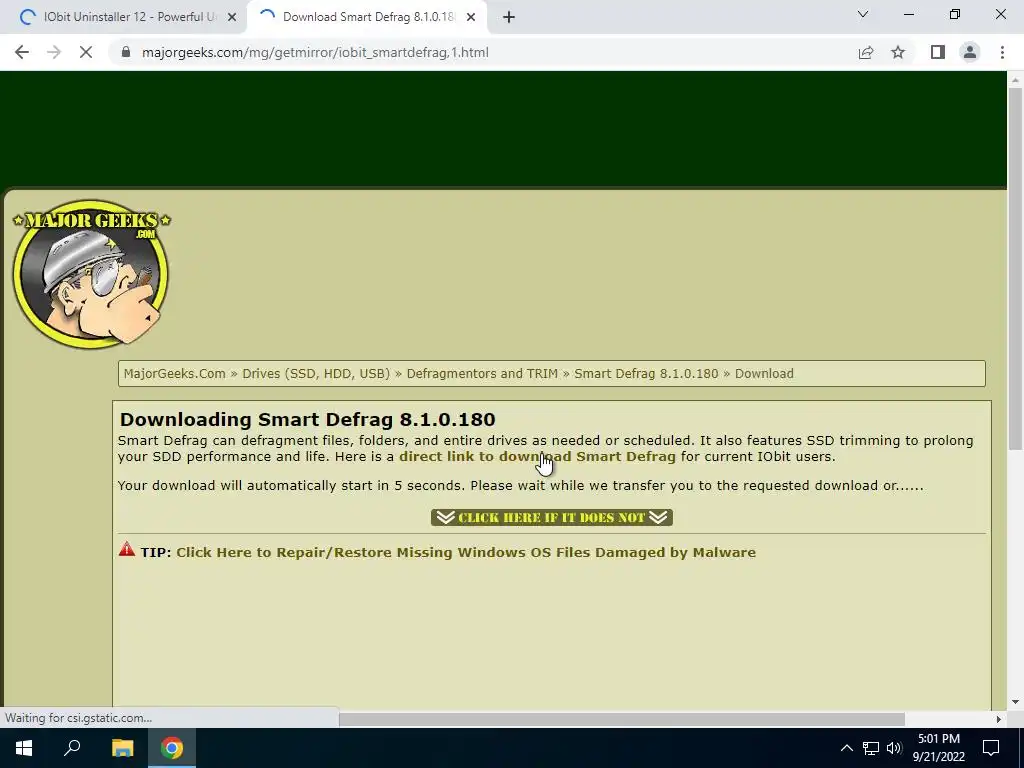Click Downloading Smart Defrag 8.1.0.180 heading
This screenshot has height=768, width=1024.
pos(308,419)
